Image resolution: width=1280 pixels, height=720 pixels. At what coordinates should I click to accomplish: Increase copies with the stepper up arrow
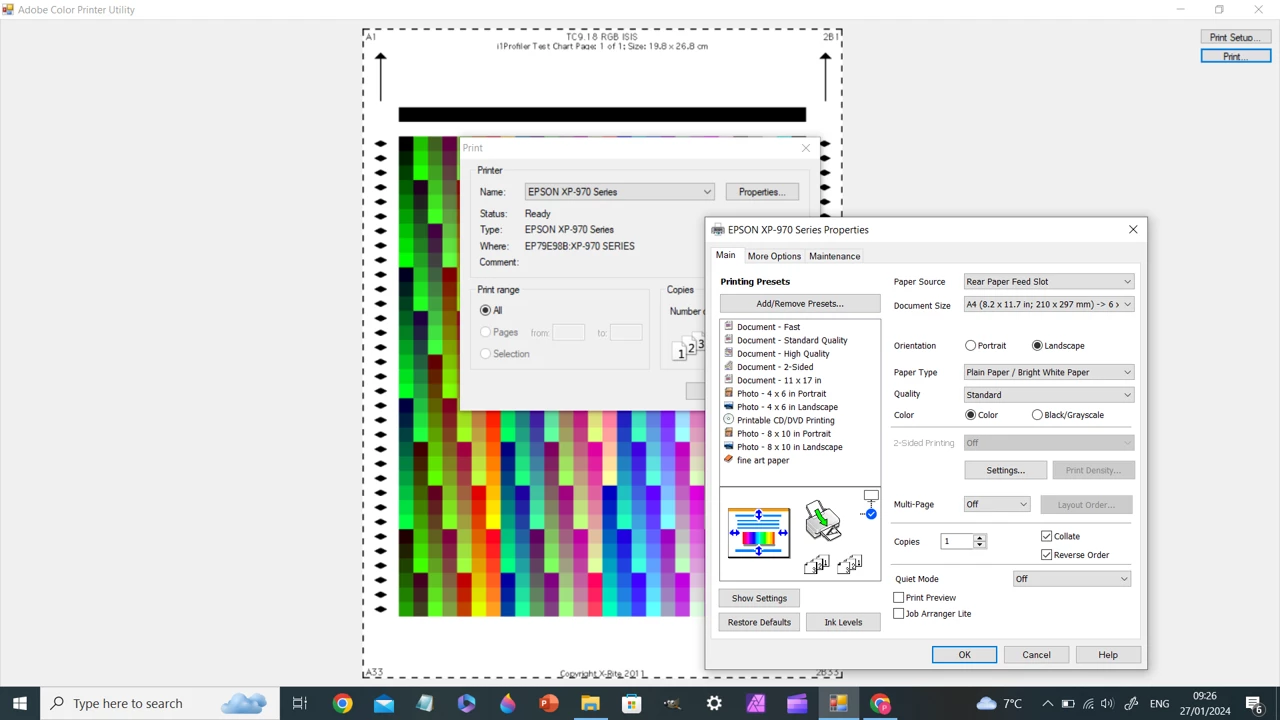[x=980, y=538]
